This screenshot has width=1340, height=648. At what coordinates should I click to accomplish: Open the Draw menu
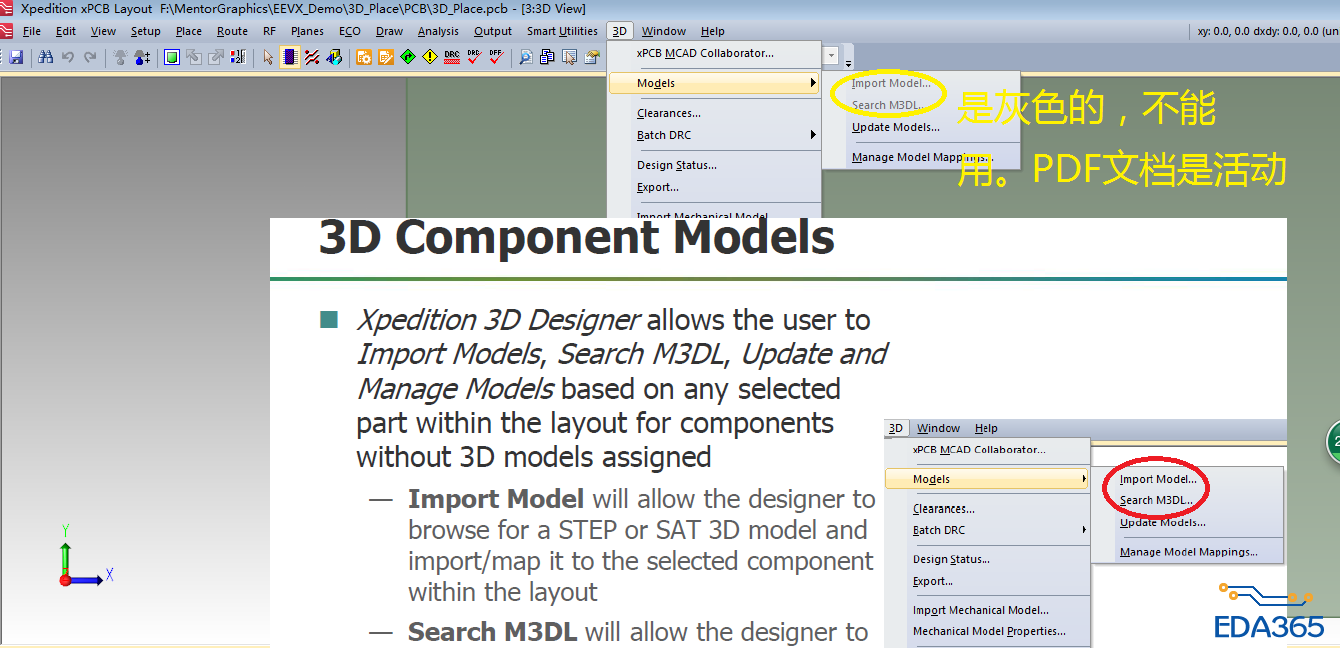(389, 31)
